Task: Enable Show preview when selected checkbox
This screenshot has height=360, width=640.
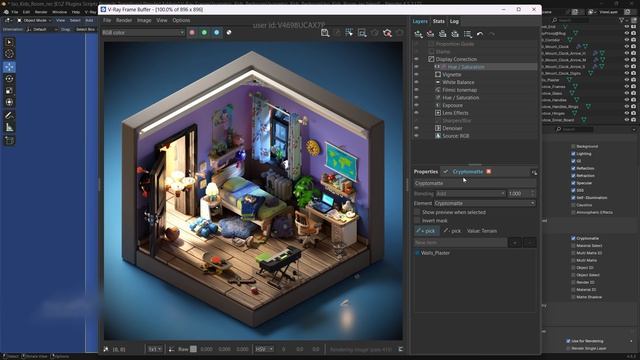Action: 417,213
